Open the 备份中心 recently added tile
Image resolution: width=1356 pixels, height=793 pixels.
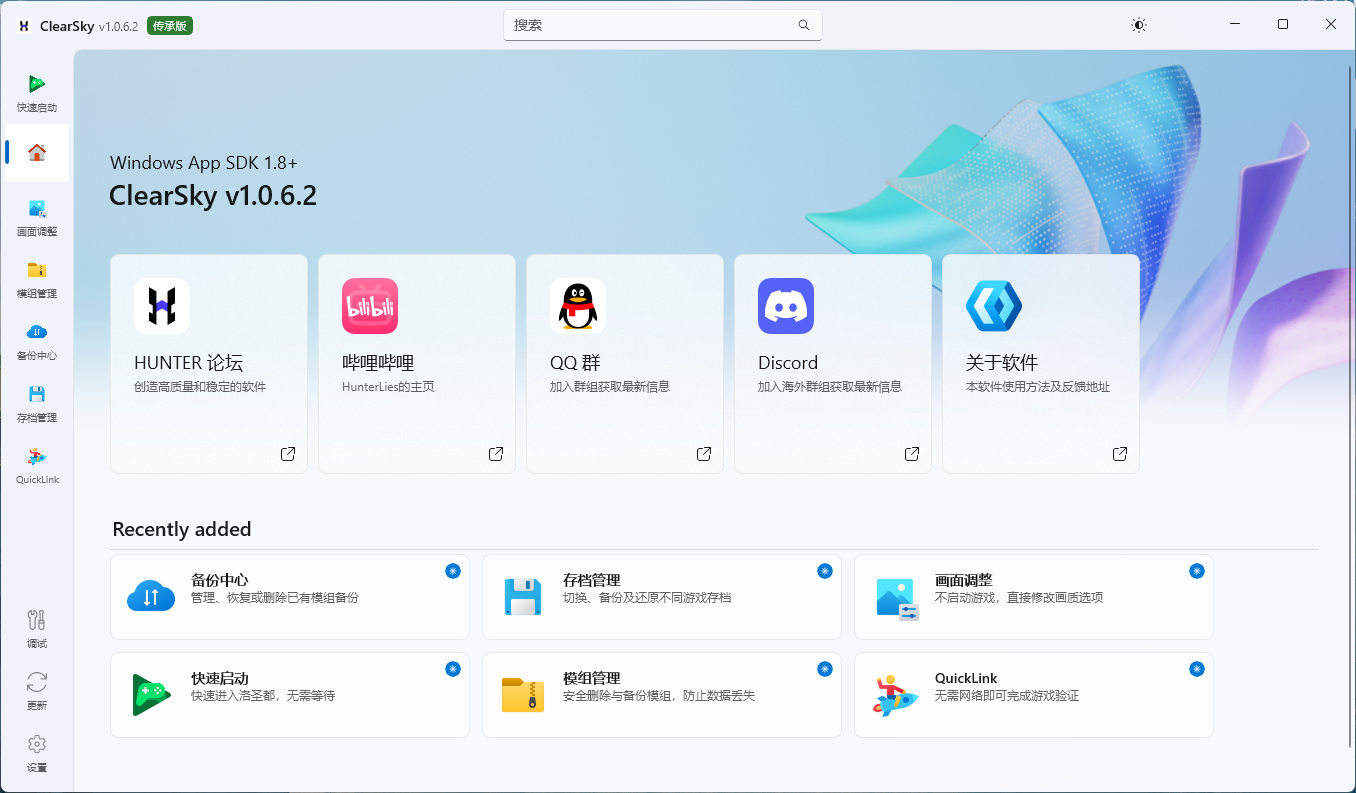(289, 597)
